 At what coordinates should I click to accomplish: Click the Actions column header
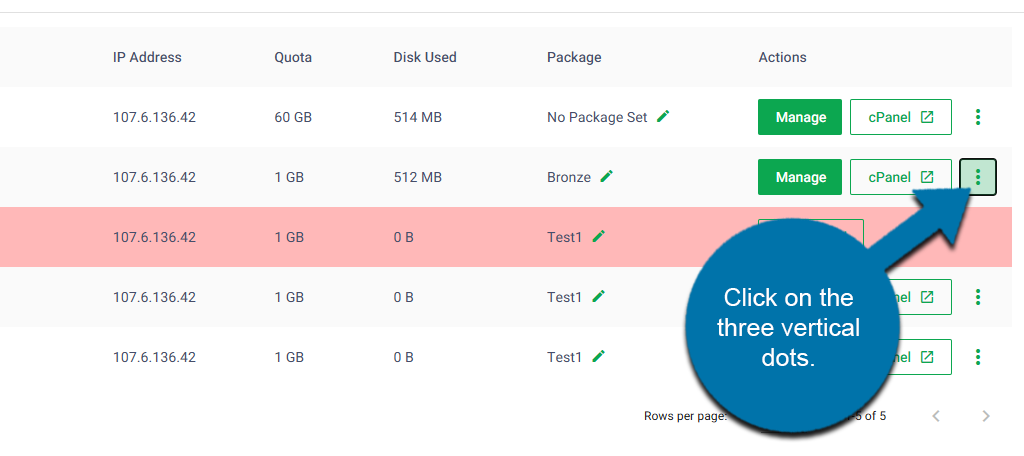[x=782, y=57]
